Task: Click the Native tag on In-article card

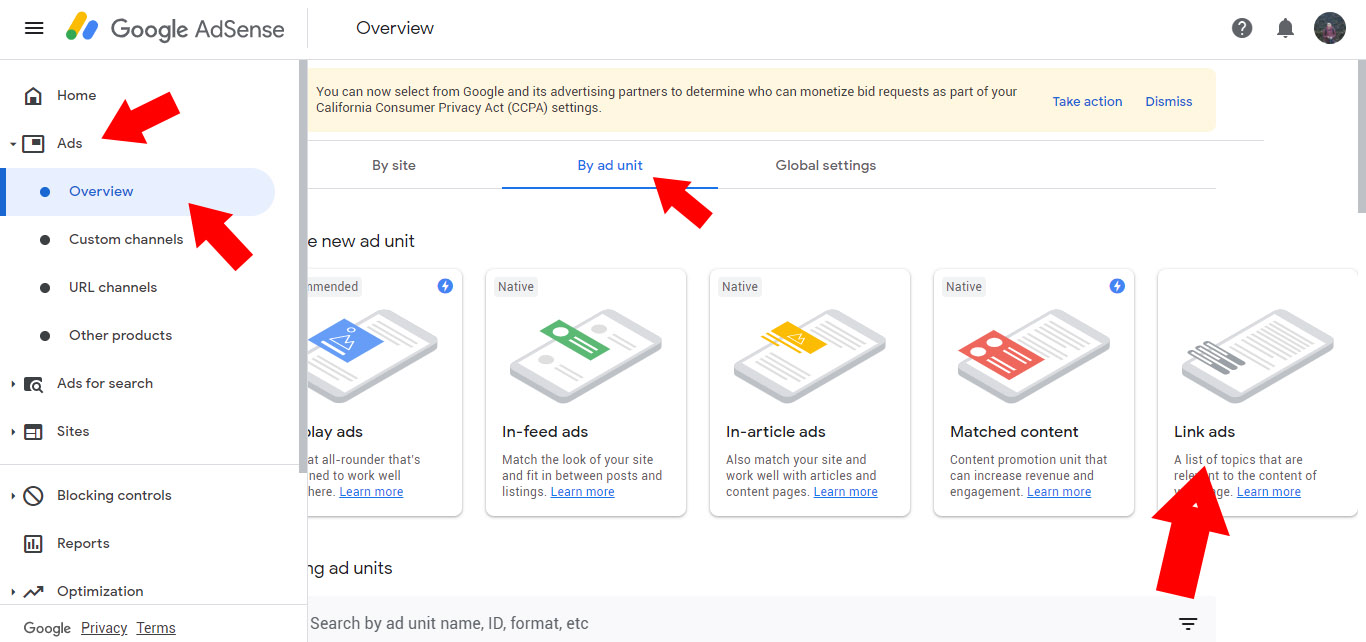Action: pos(740,287)
